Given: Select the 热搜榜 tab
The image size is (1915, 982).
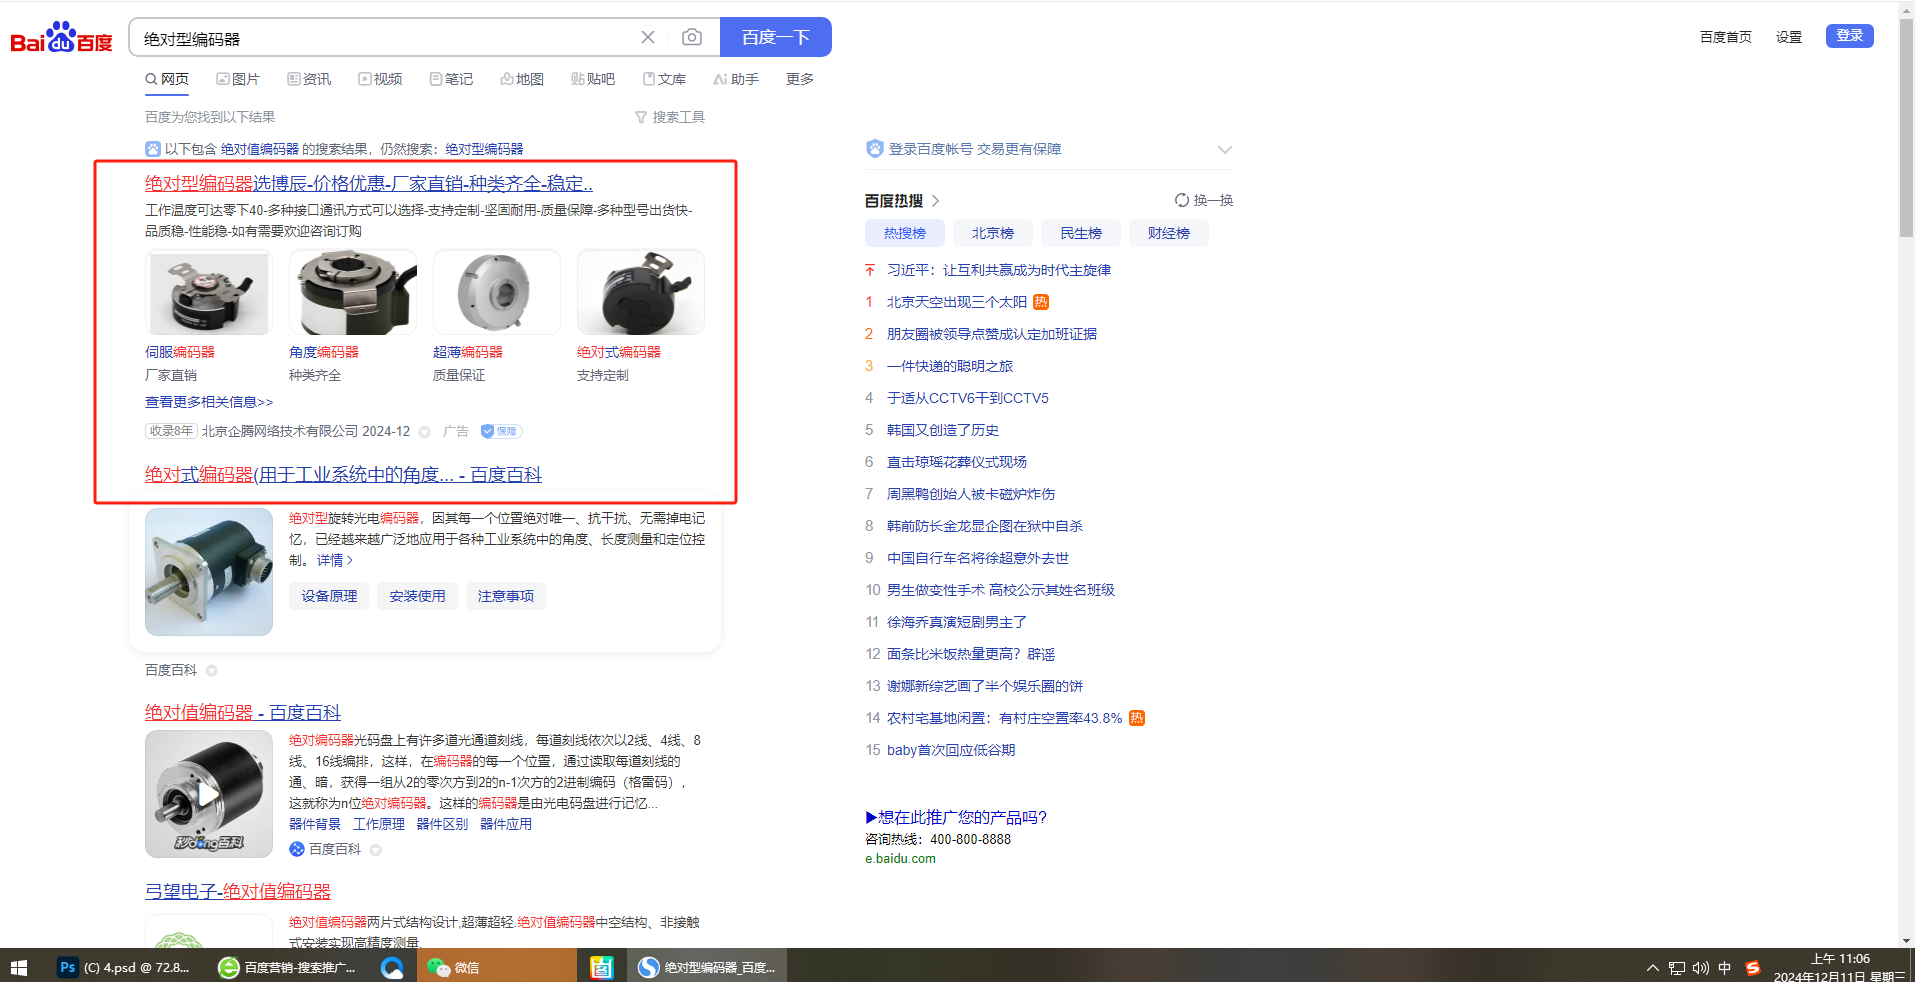Looking at the screenshot, I should point(905,233).
